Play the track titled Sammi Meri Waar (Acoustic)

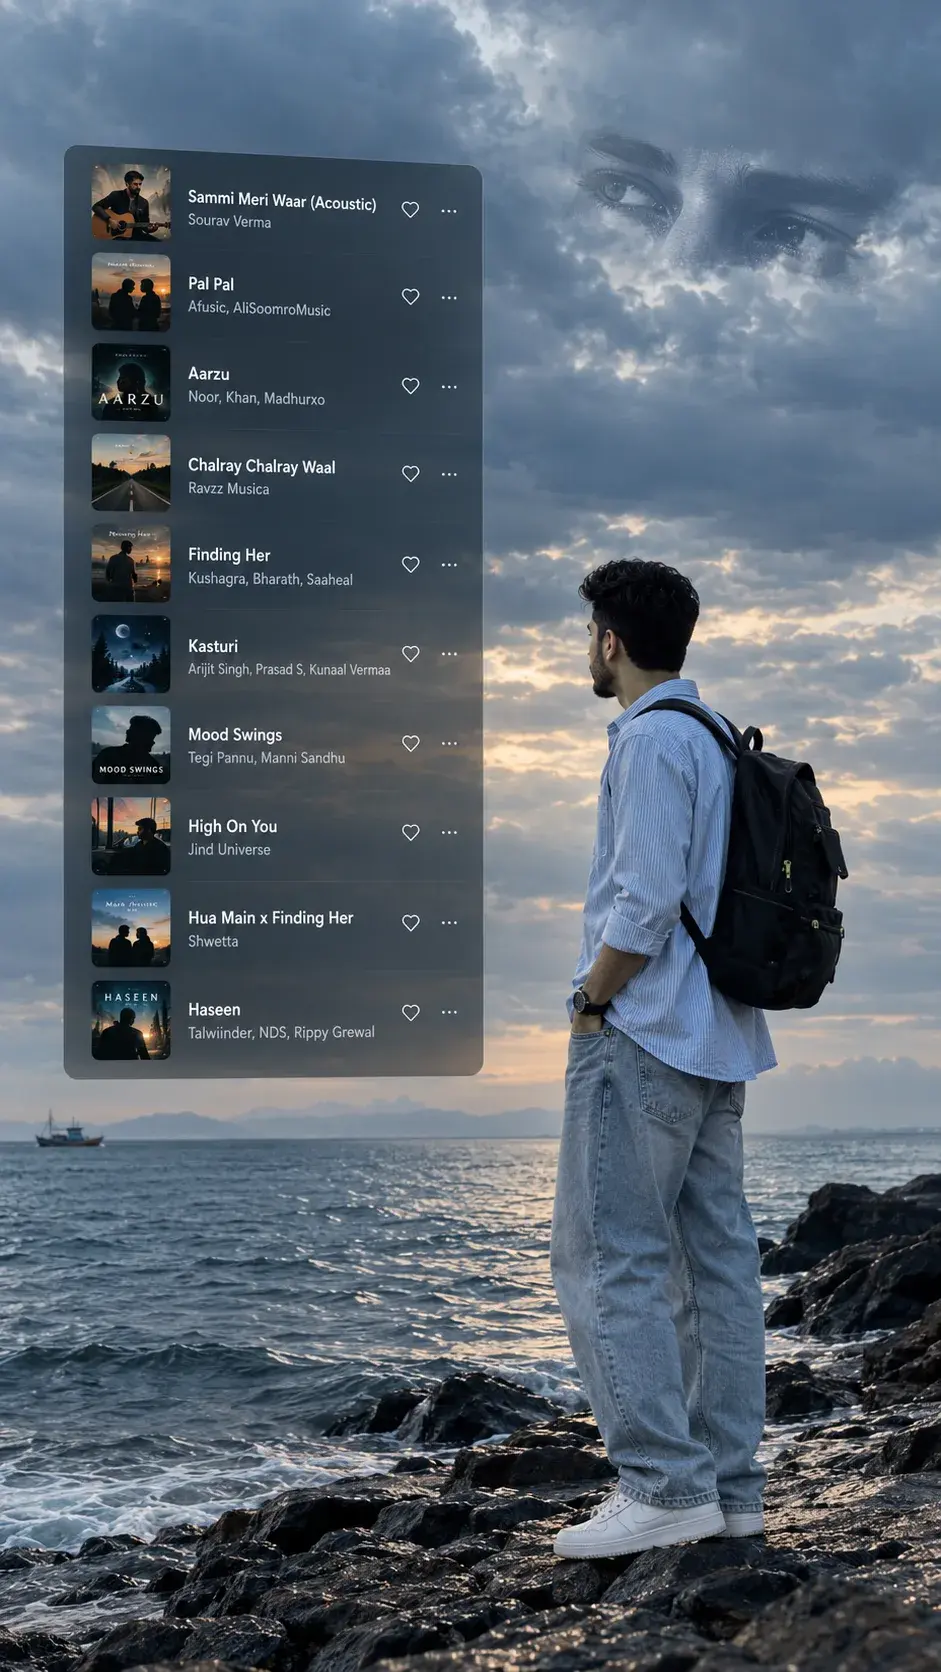tap(282, 200)
